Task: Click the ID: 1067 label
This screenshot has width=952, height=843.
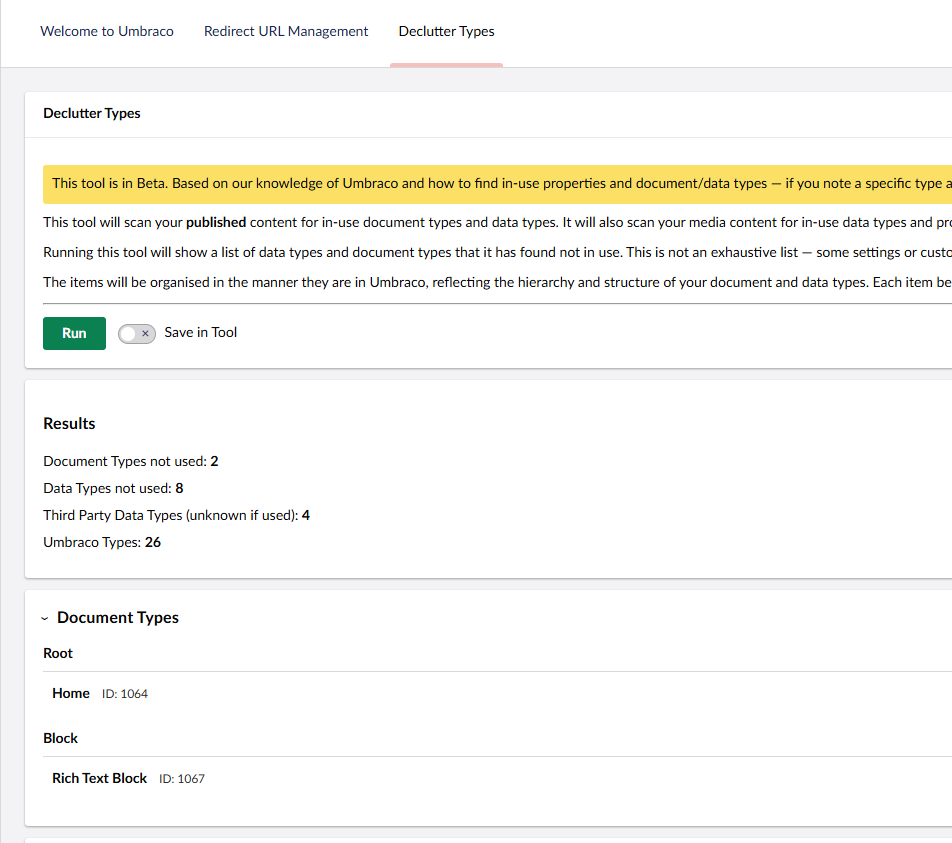Action: click(182, 779)
